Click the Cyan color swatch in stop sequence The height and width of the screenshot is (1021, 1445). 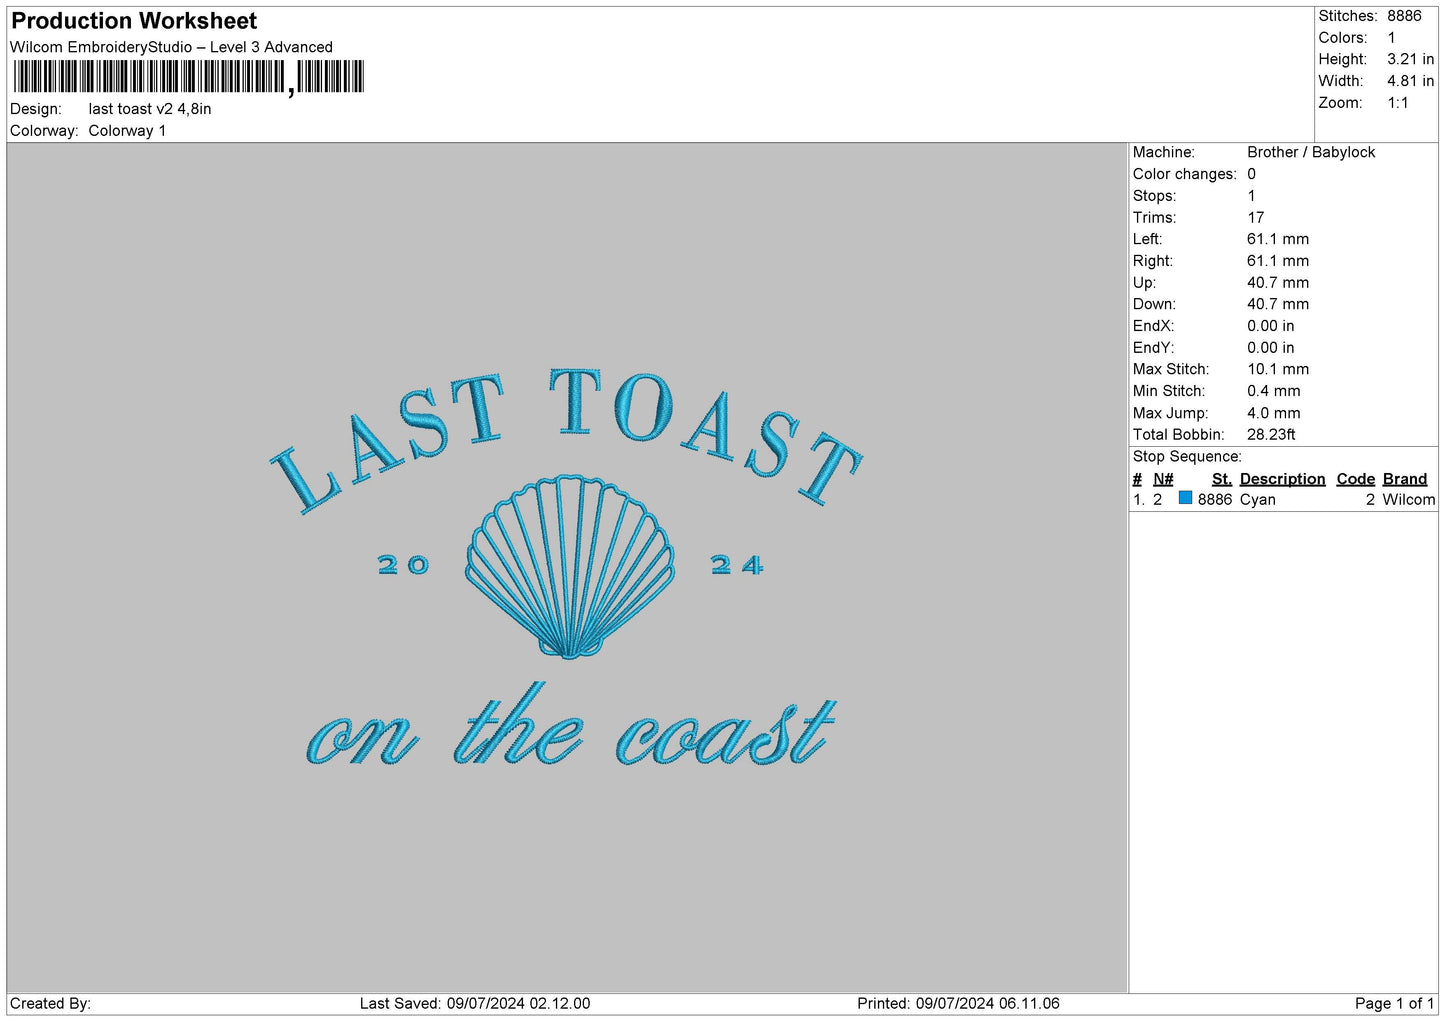1185,498
